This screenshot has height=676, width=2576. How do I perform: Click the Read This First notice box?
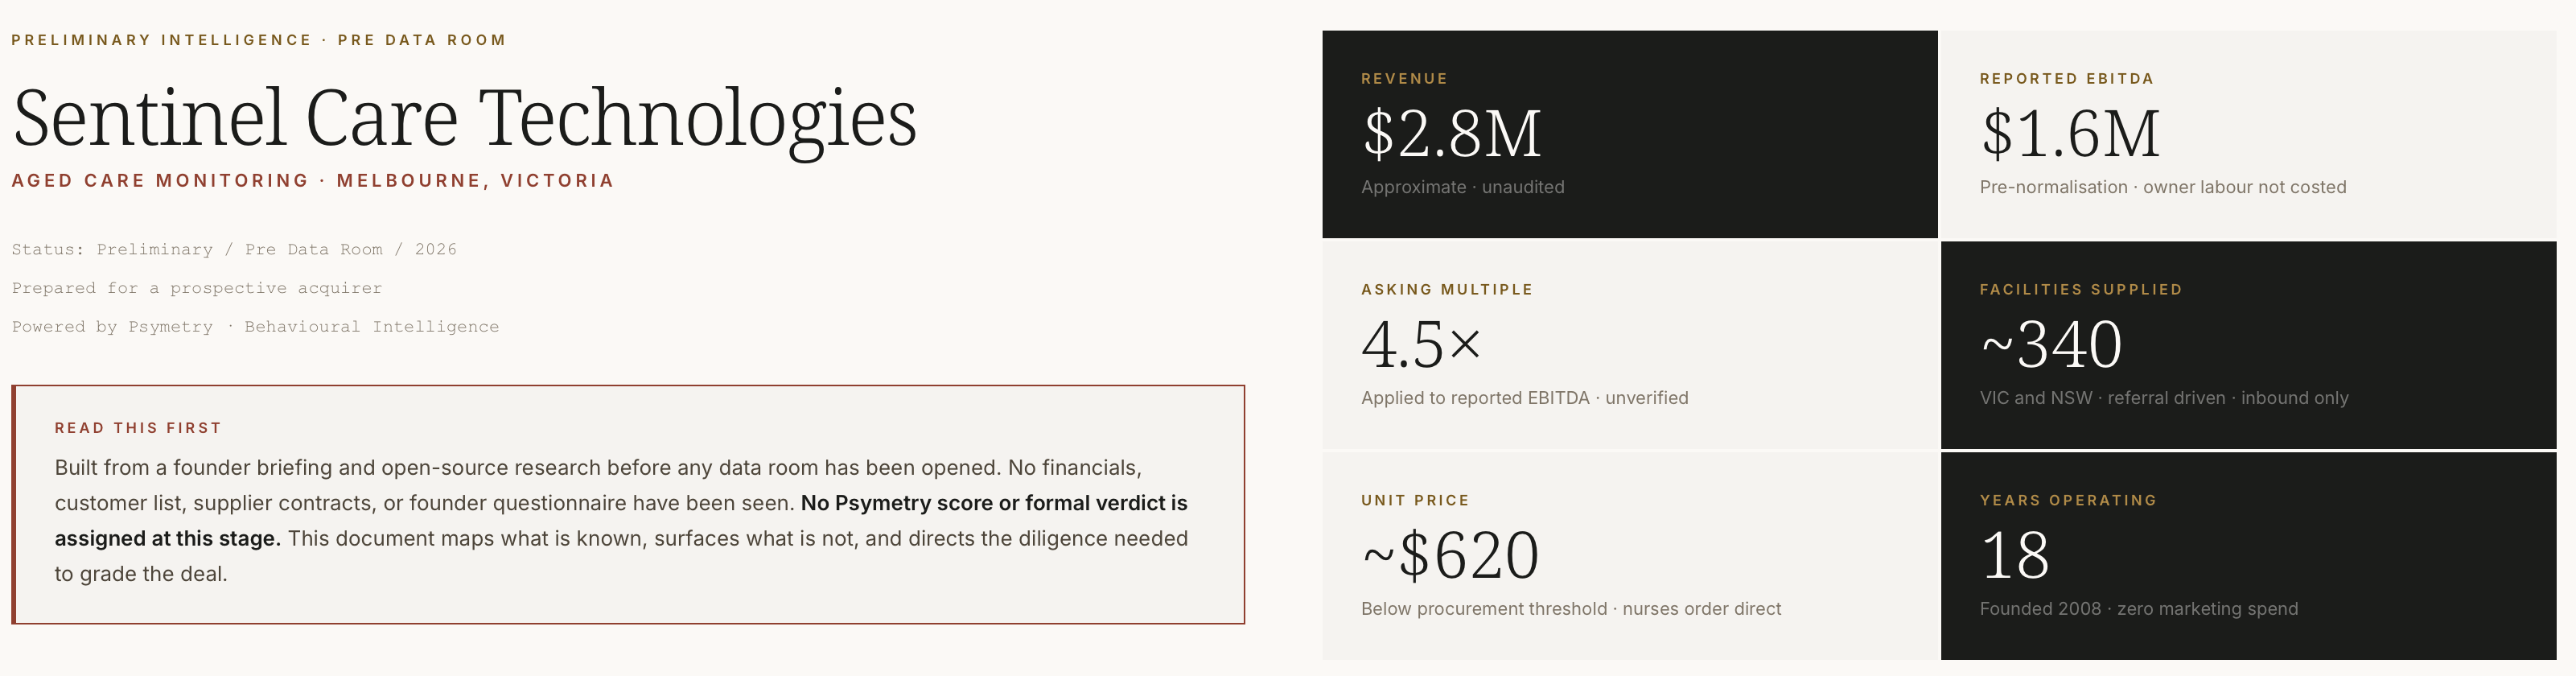coord(628,505)
